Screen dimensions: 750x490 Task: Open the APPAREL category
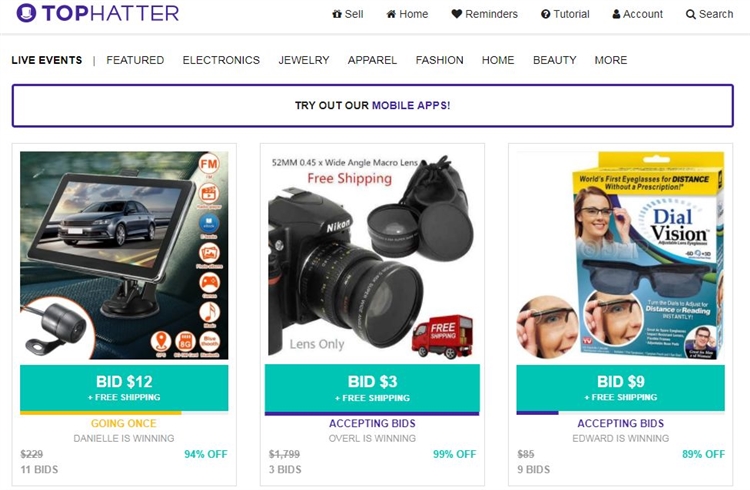(372, 60)
